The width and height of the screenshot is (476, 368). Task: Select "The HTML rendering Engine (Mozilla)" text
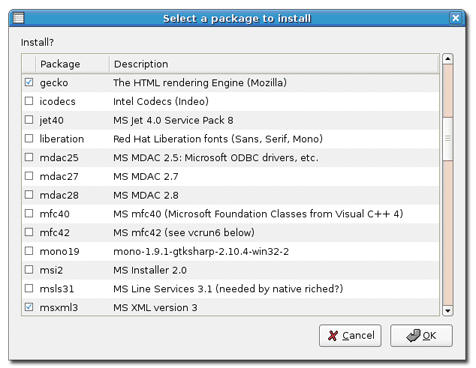click(x=200, y=83)
